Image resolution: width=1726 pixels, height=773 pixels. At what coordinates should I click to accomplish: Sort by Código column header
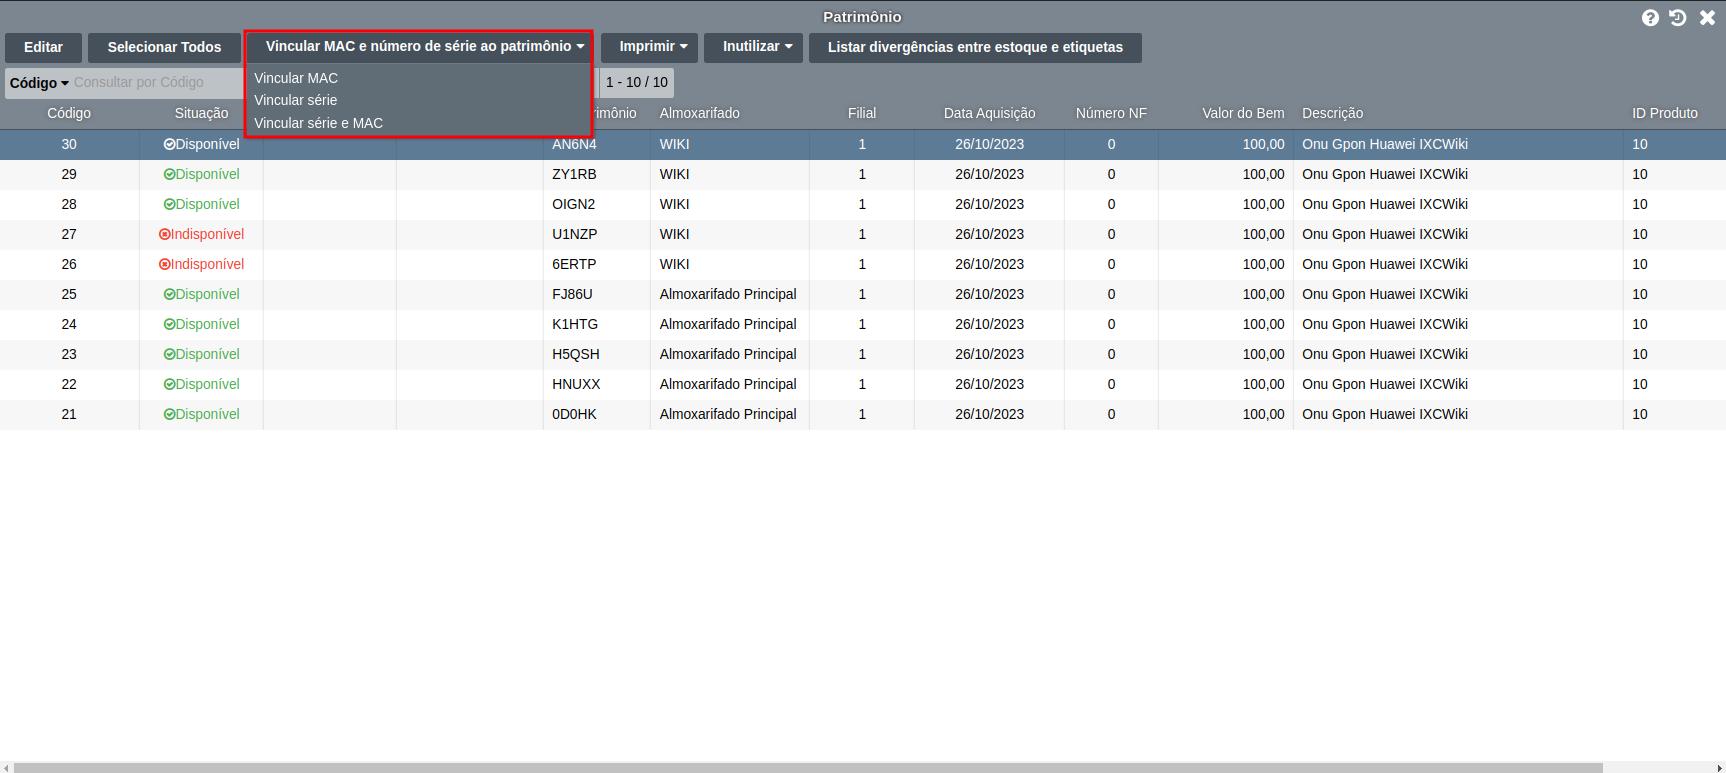tap(69, 113)
